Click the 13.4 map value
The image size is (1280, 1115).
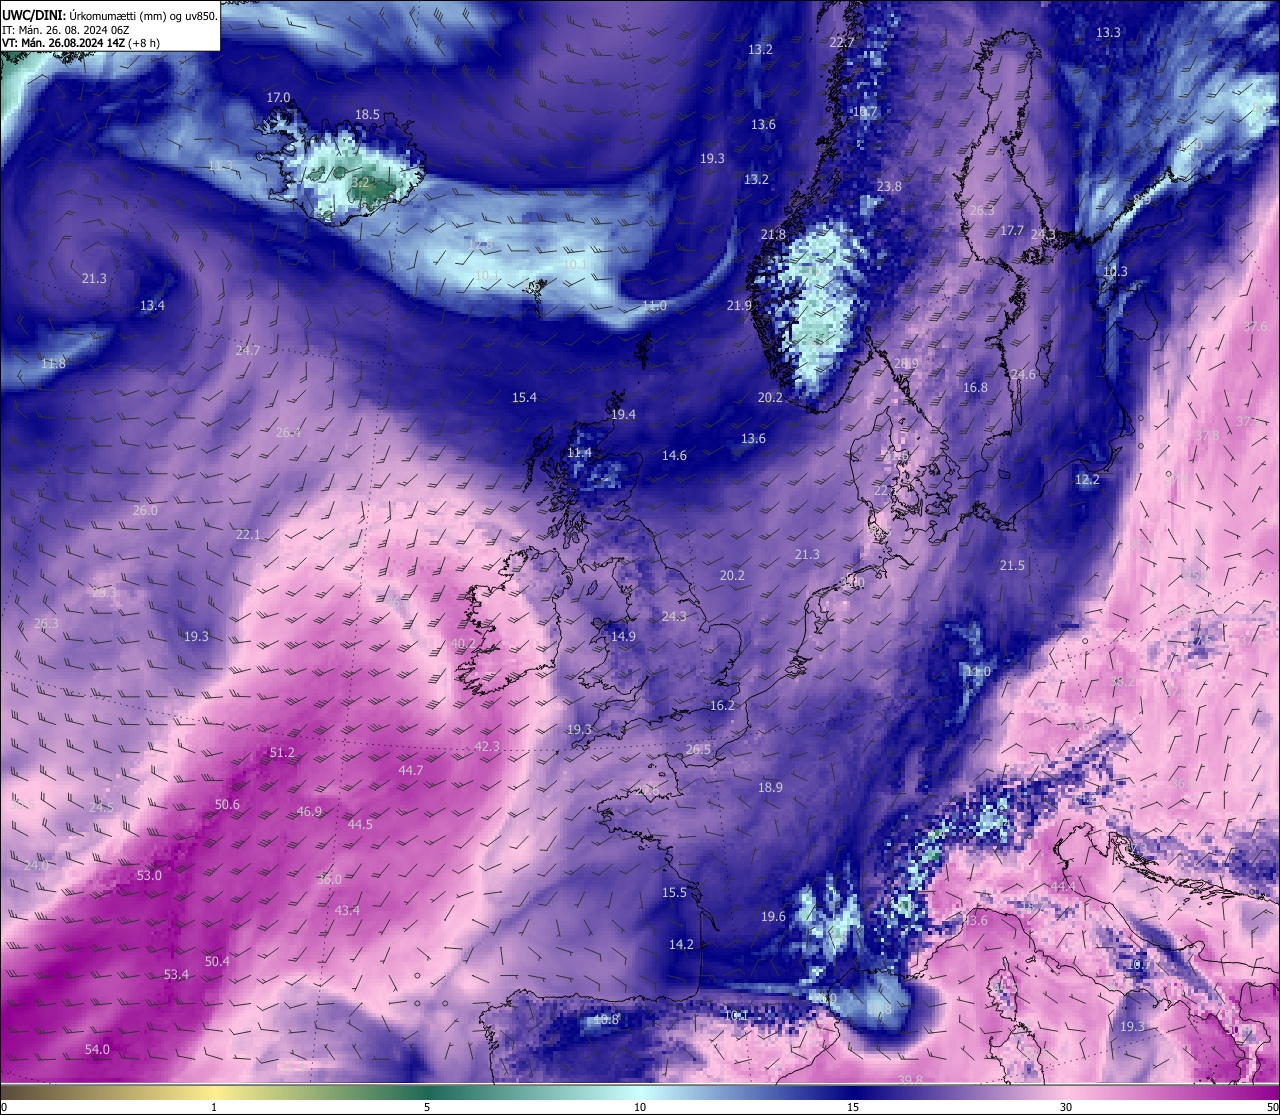(x=152, y=305)
